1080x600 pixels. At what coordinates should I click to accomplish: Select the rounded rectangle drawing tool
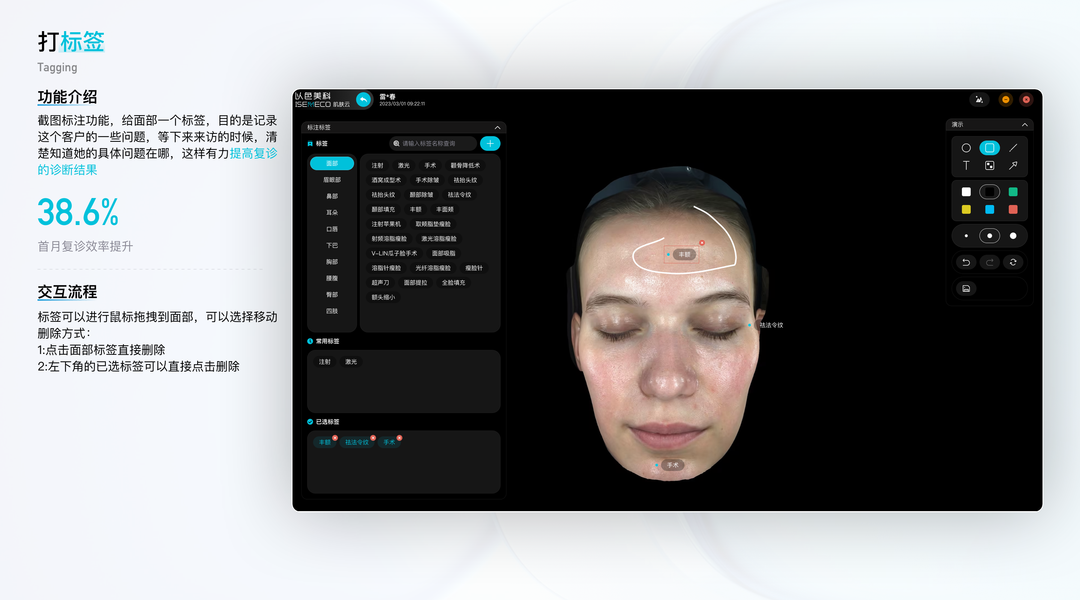[990, 148]
